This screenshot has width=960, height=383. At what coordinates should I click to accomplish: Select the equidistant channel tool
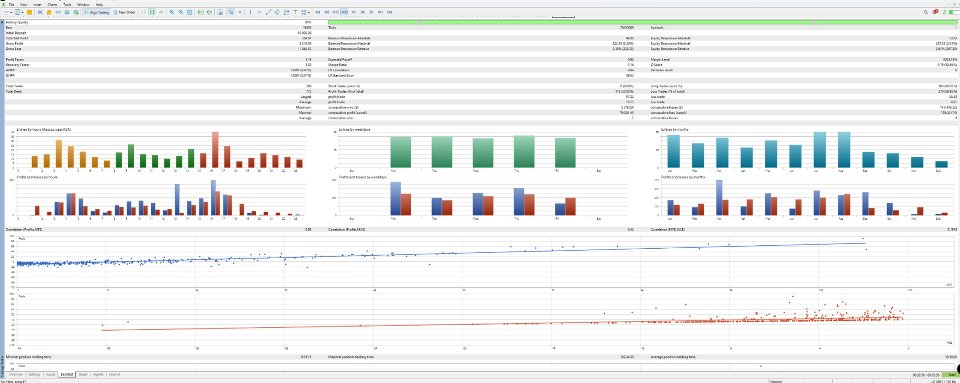(x=277, y=12)
